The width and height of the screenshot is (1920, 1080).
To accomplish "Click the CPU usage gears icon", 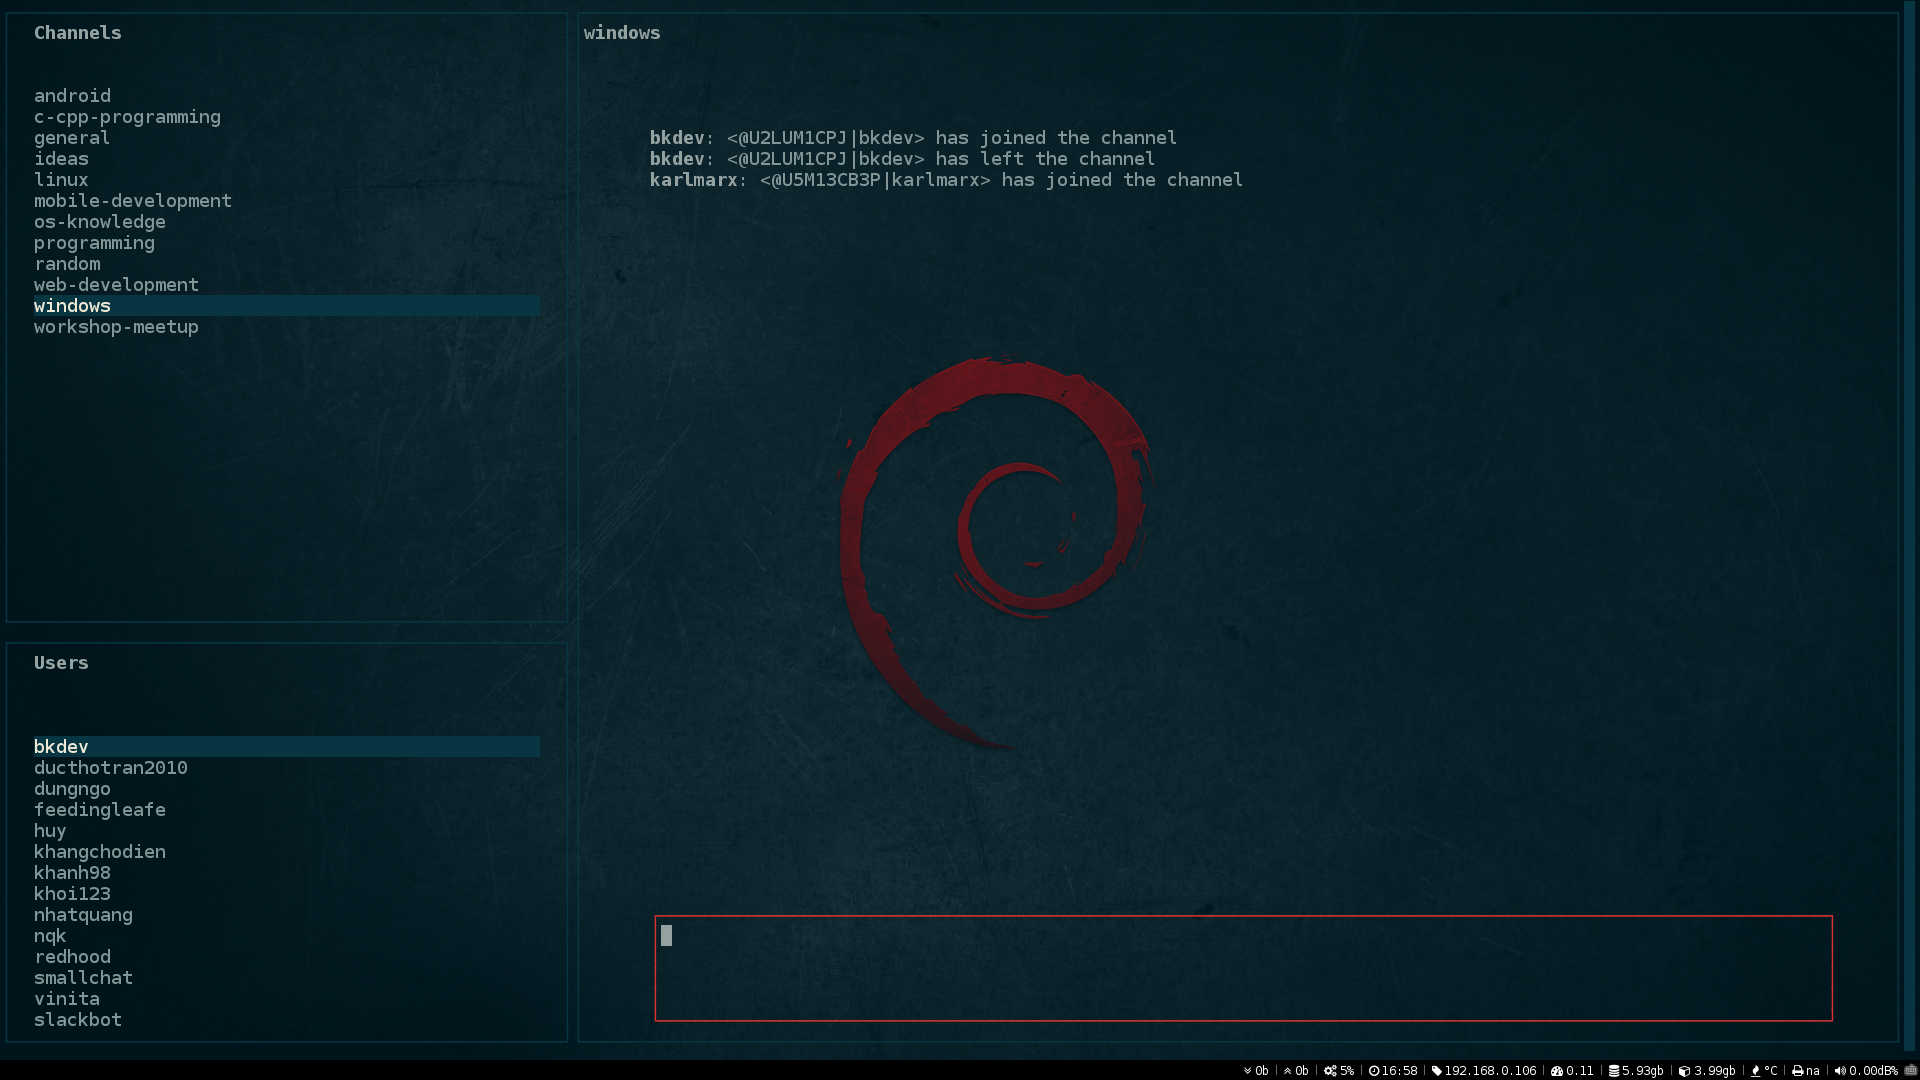I will (x=1330, y=1071).
